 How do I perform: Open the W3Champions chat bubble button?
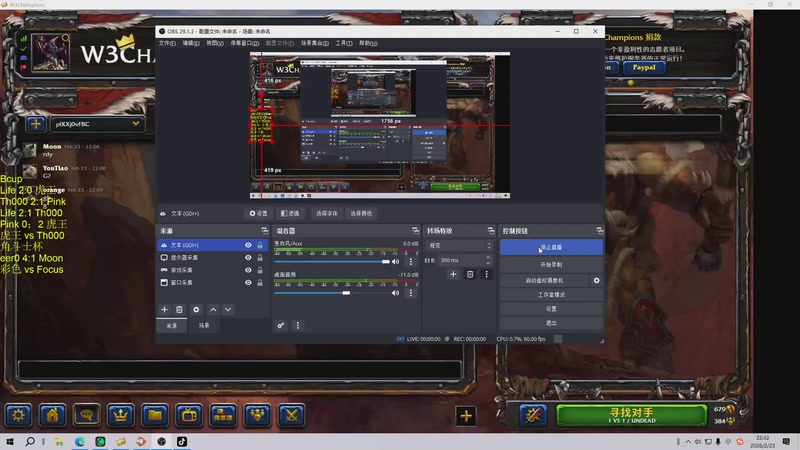(x=86, y=415)
